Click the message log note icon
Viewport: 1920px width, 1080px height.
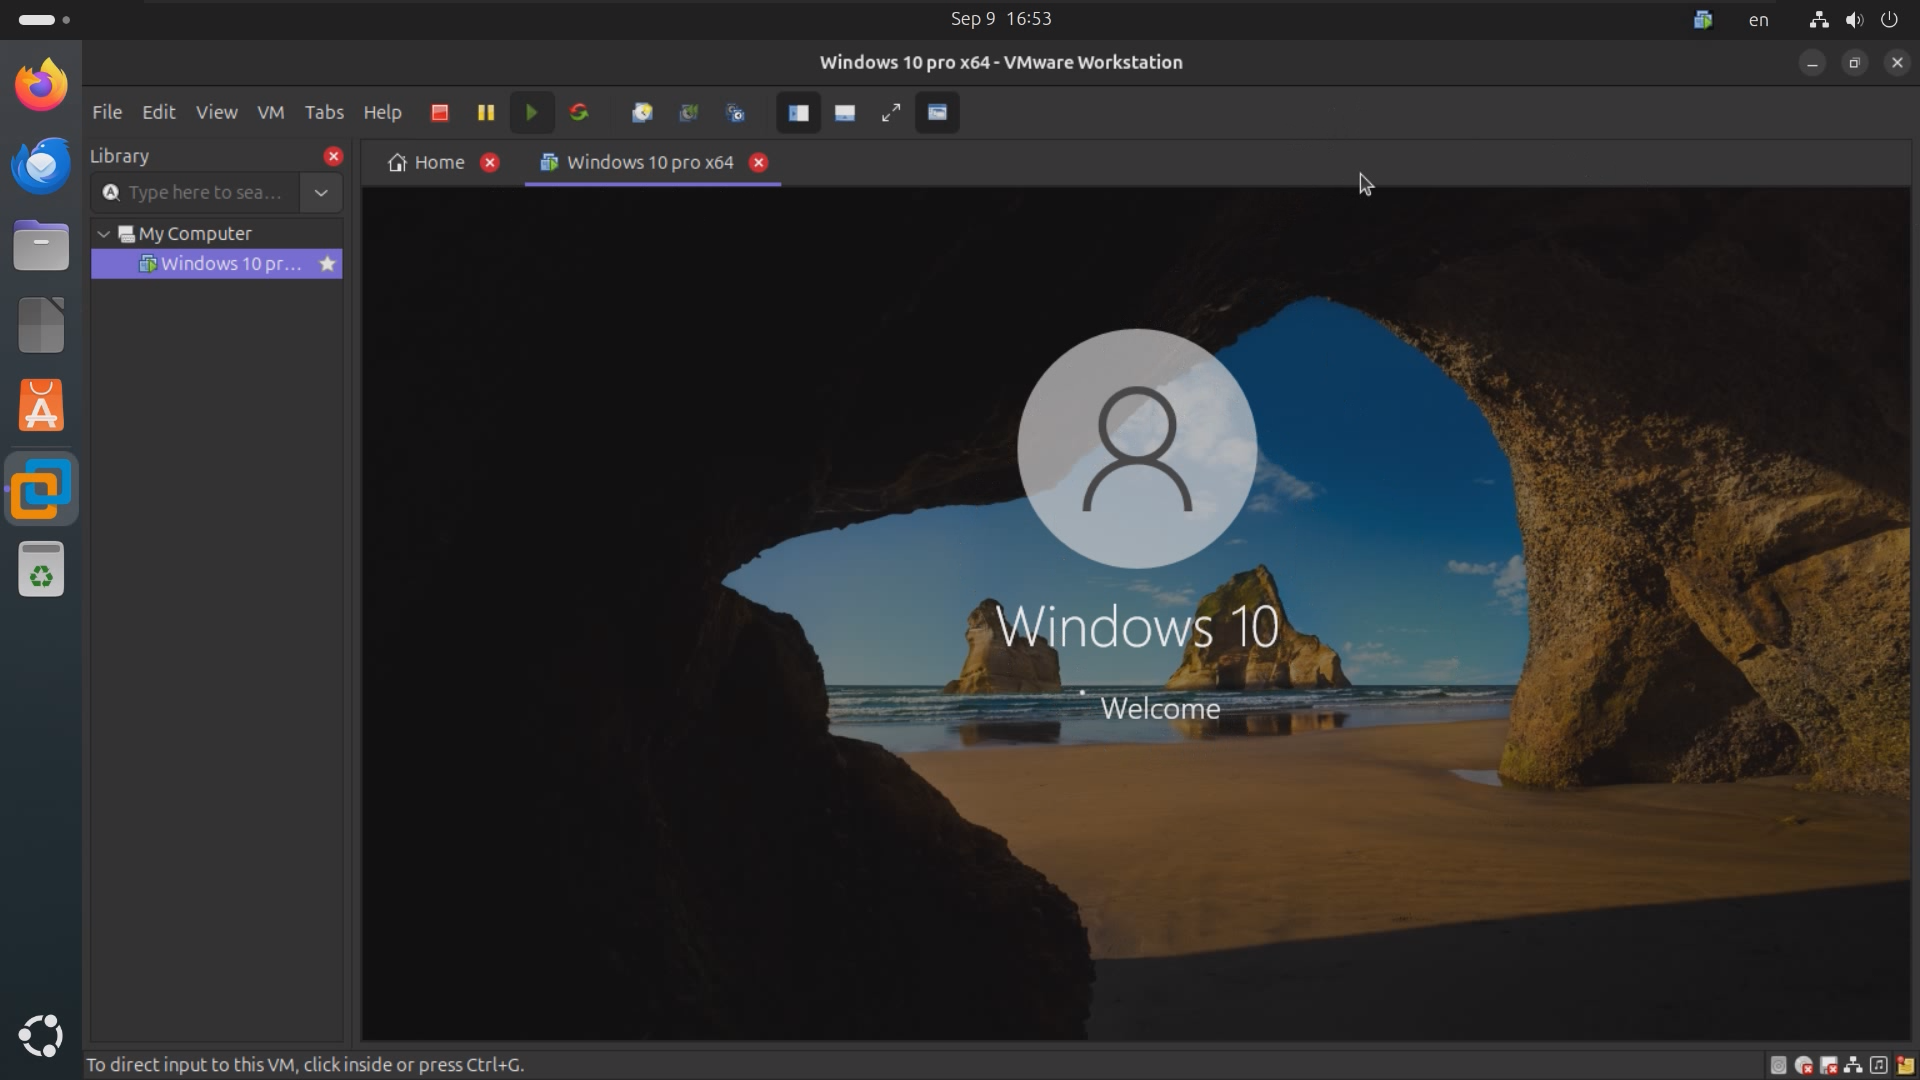click(1904, 1065)
